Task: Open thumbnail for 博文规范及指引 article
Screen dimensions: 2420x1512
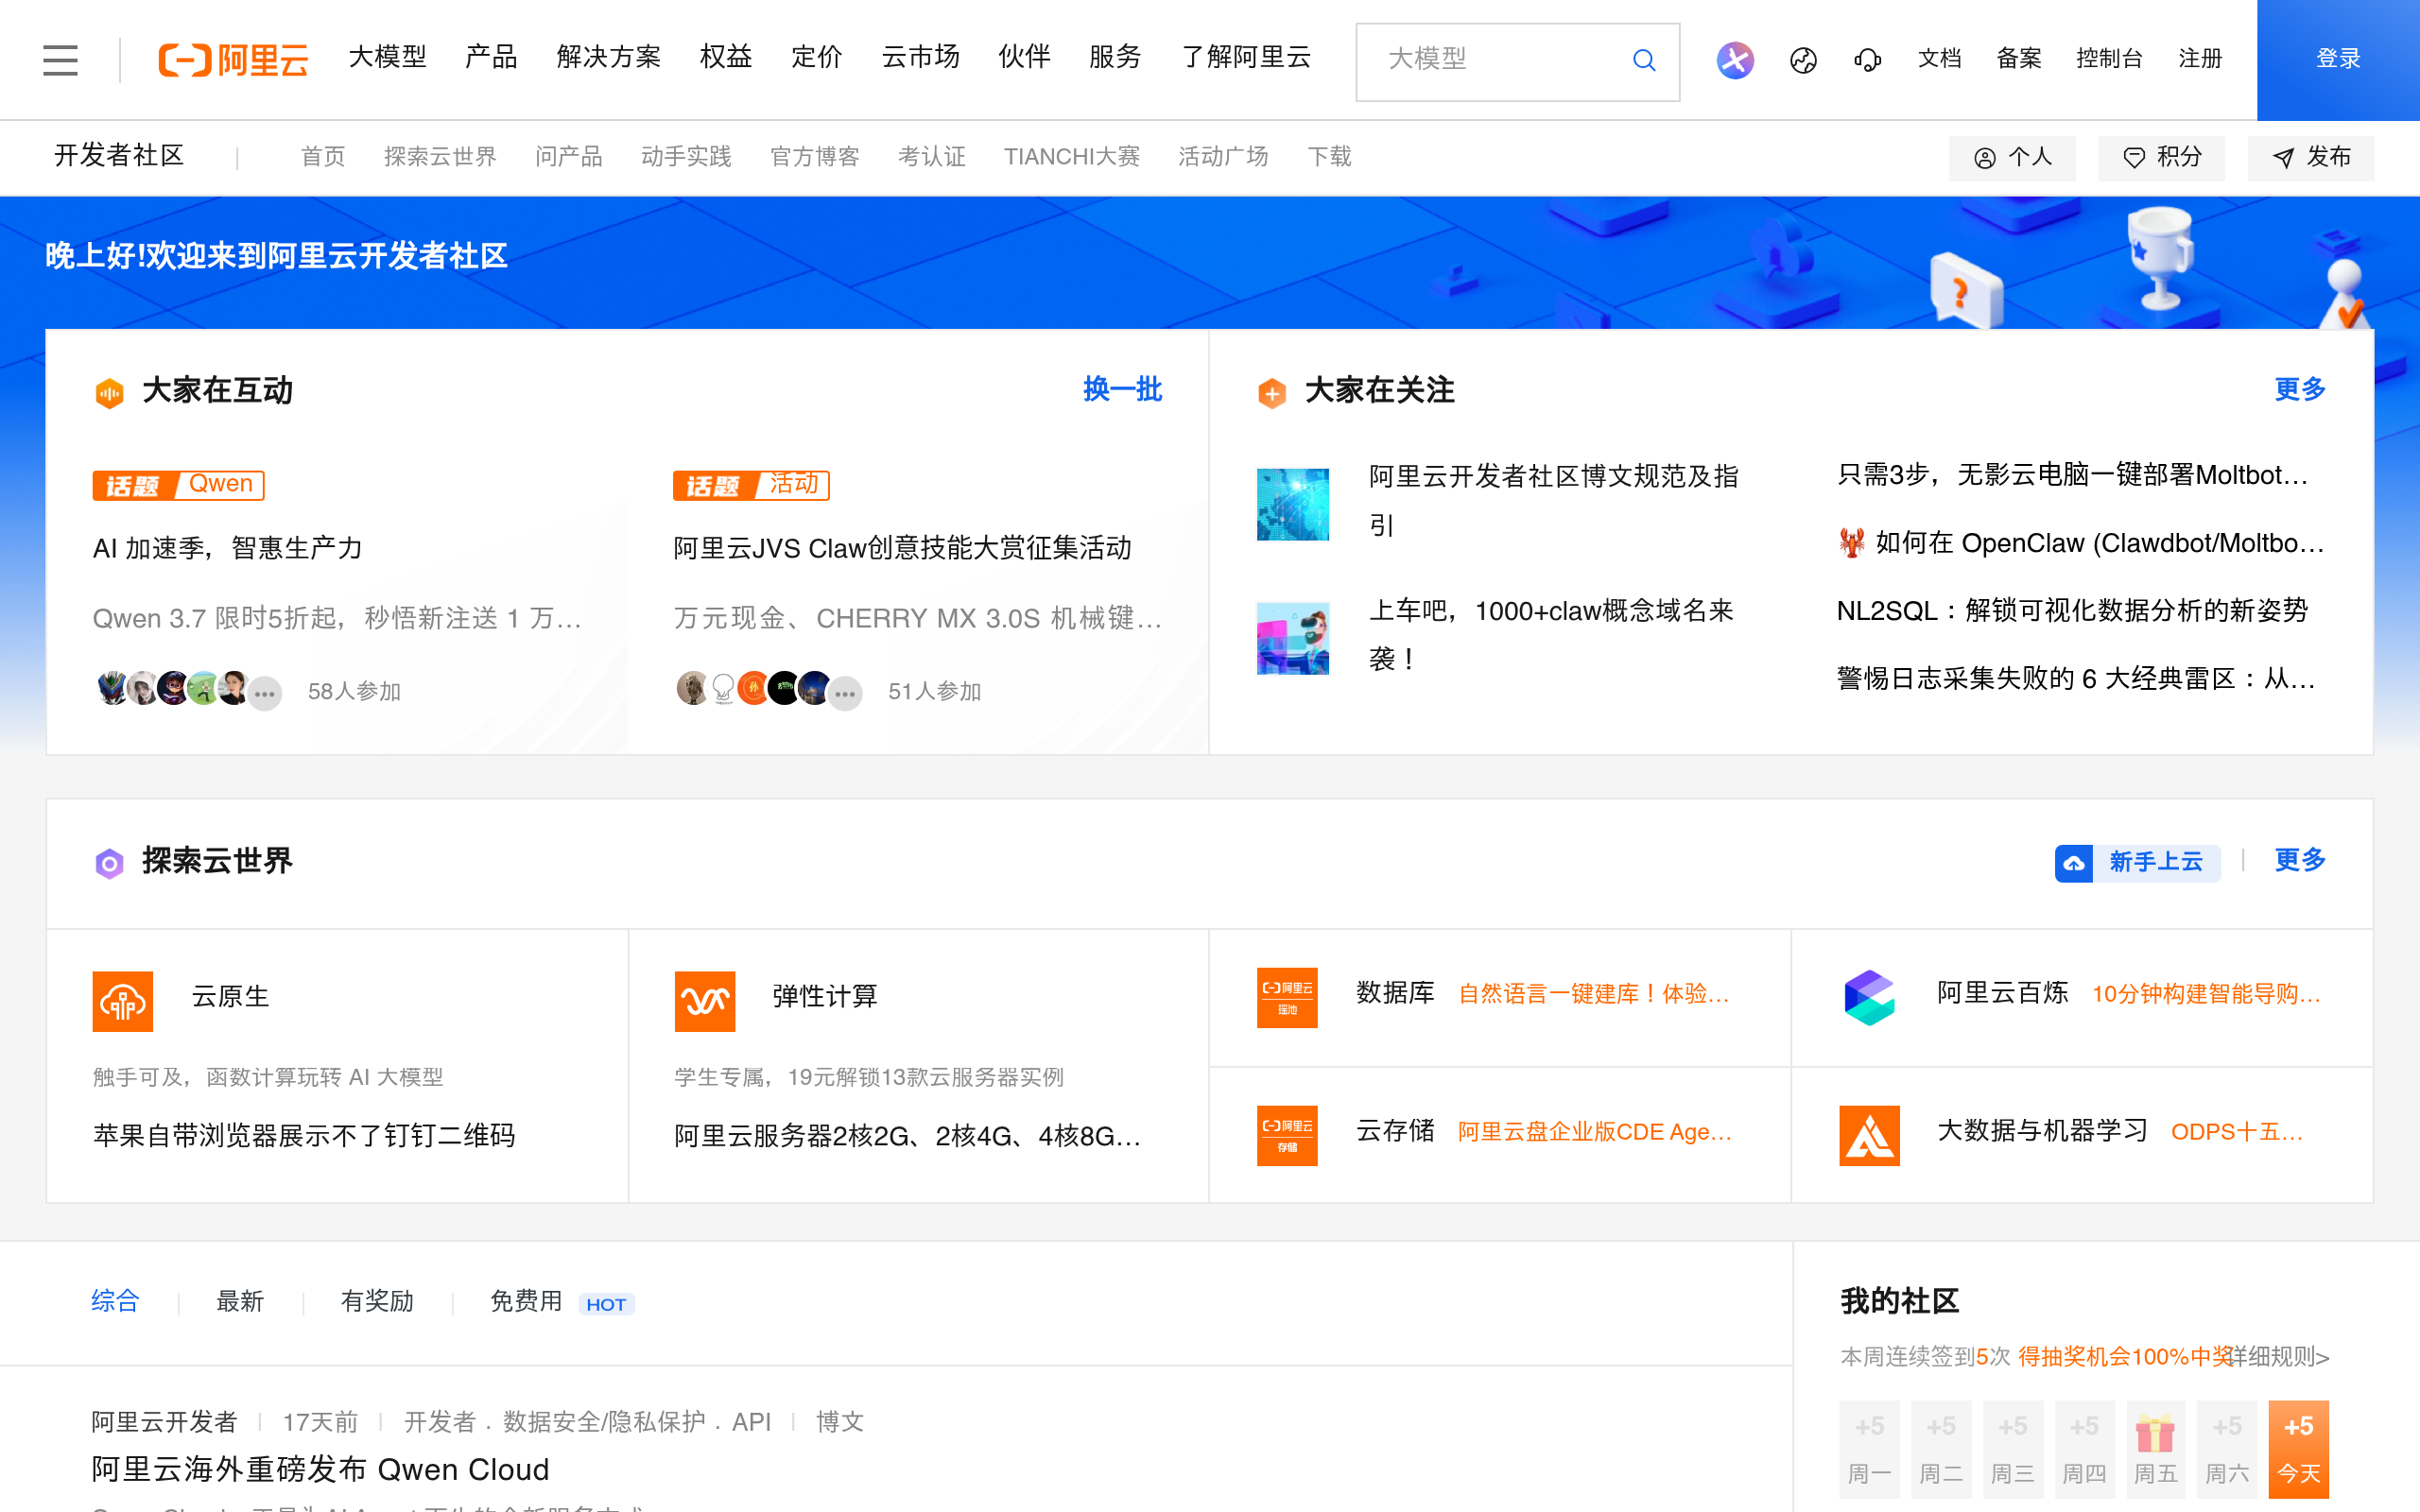Action: [x=1293, y=504]
